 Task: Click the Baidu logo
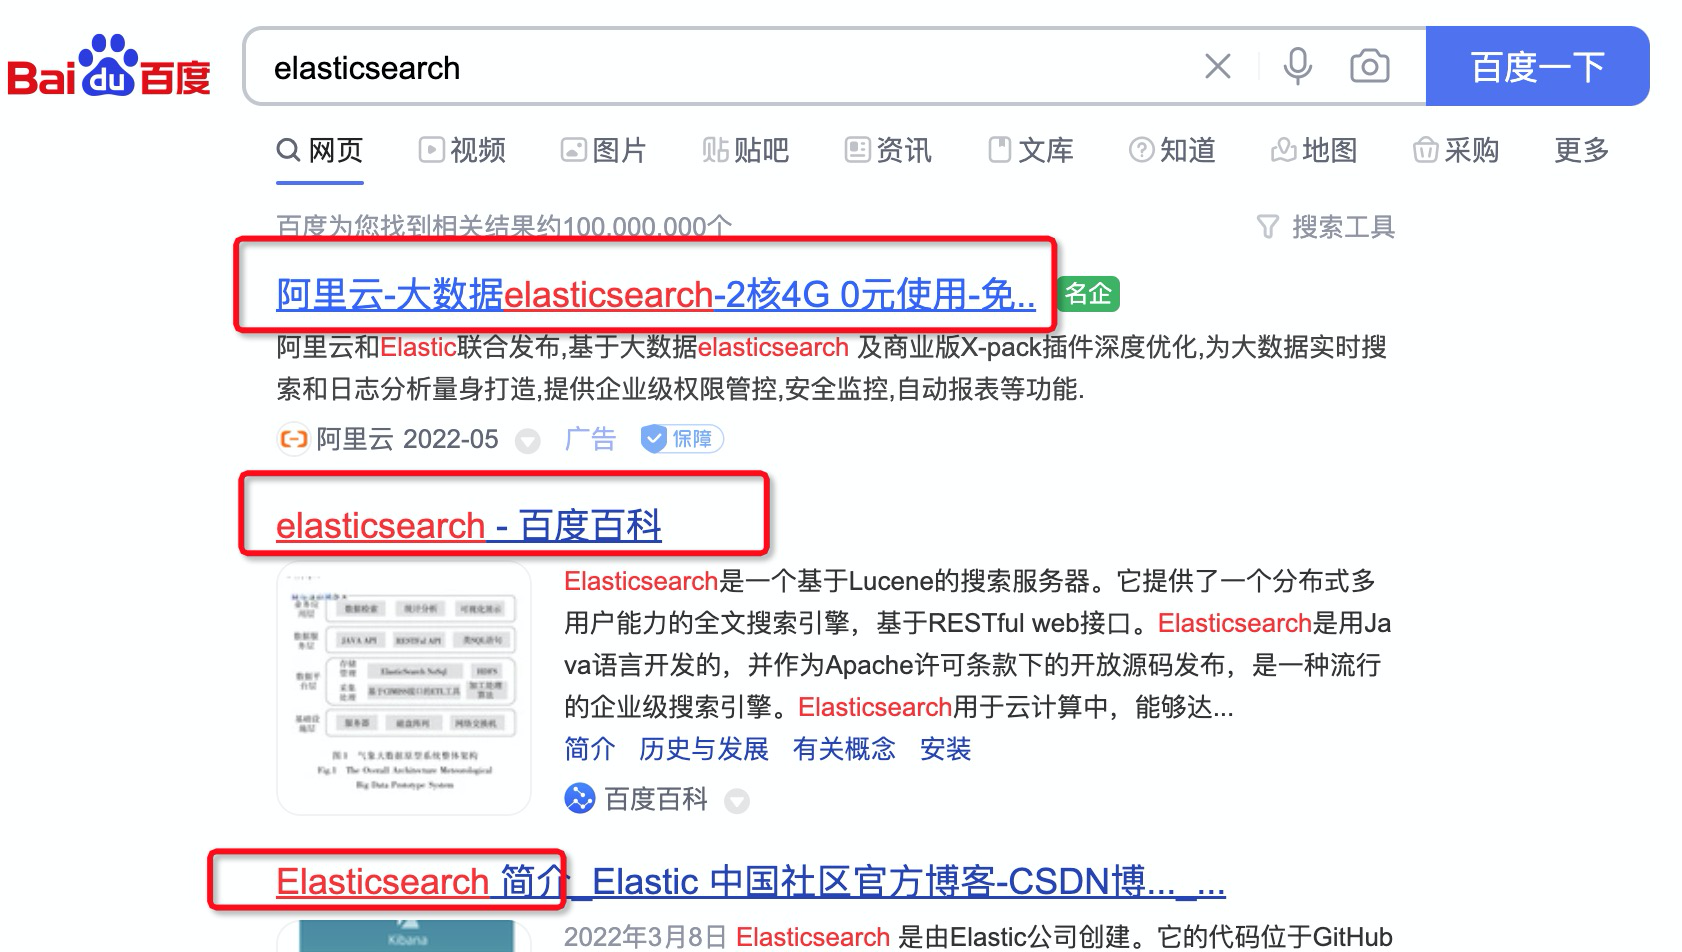[x=109, y=66]
